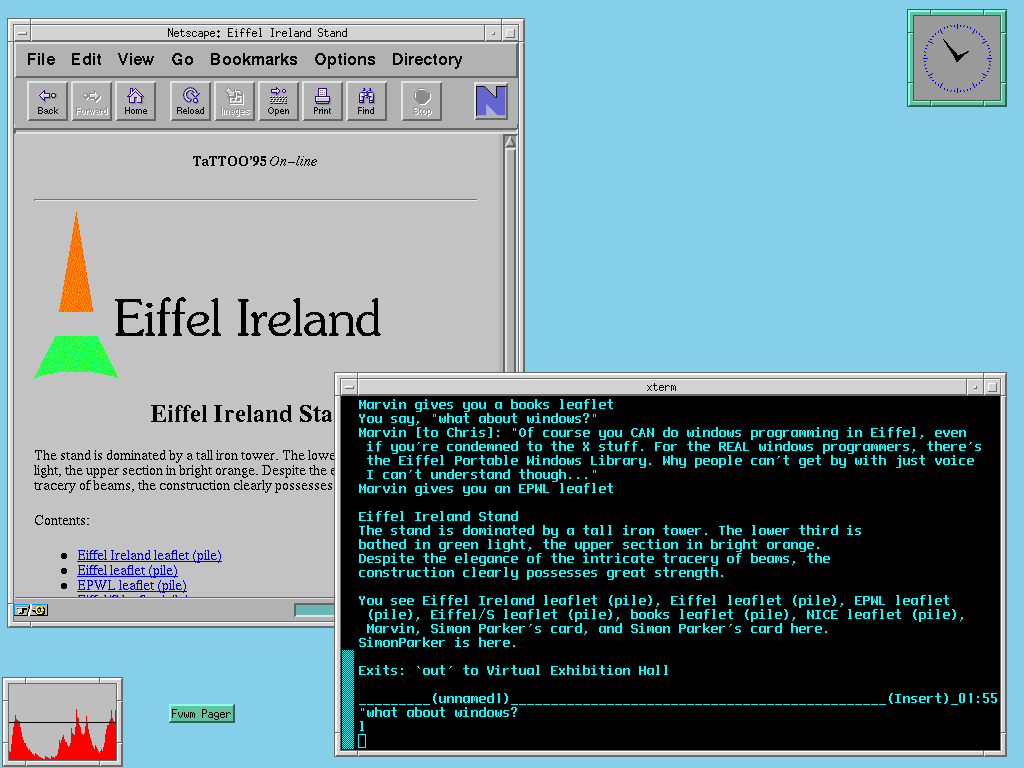The height and width of the screenshot is (768, 1024).
Task: Open the File menu
Action: coord(41,60)
